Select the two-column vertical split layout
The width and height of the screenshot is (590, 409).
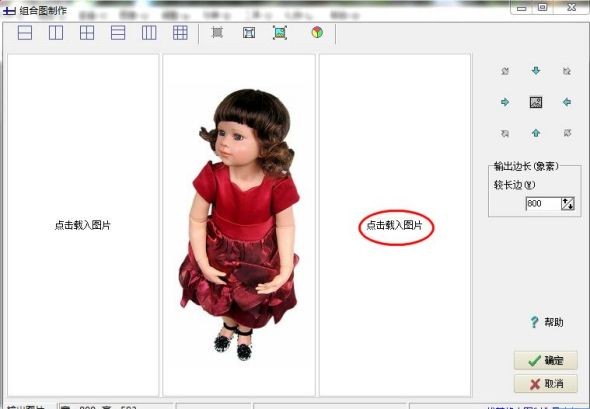(x=56, y=33)
